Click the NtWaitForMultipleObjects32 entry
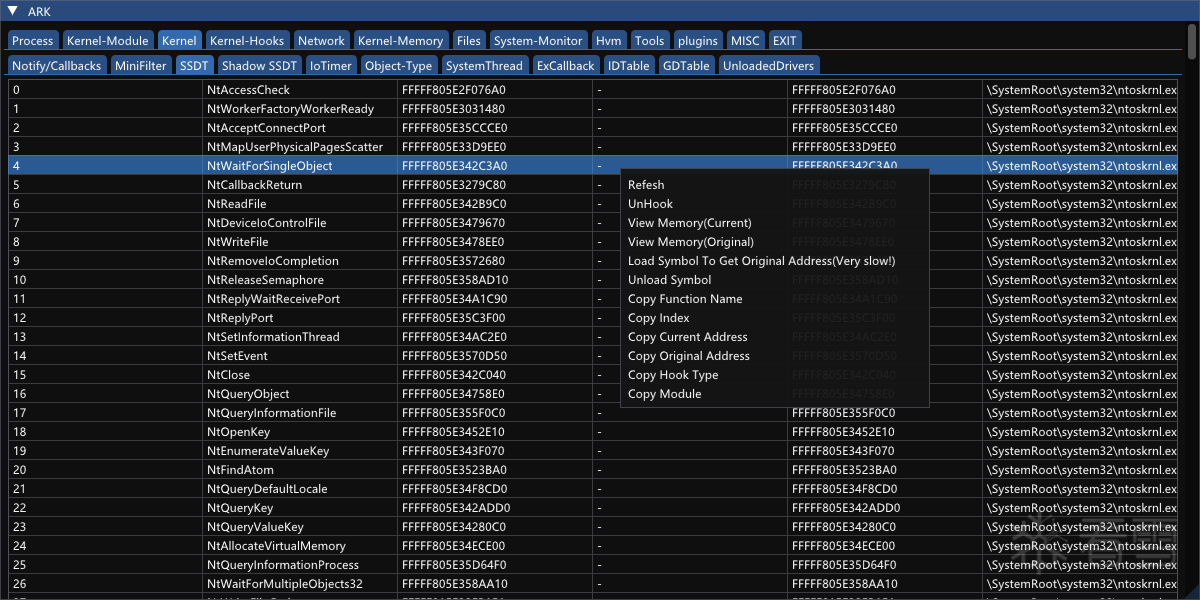 285,584
